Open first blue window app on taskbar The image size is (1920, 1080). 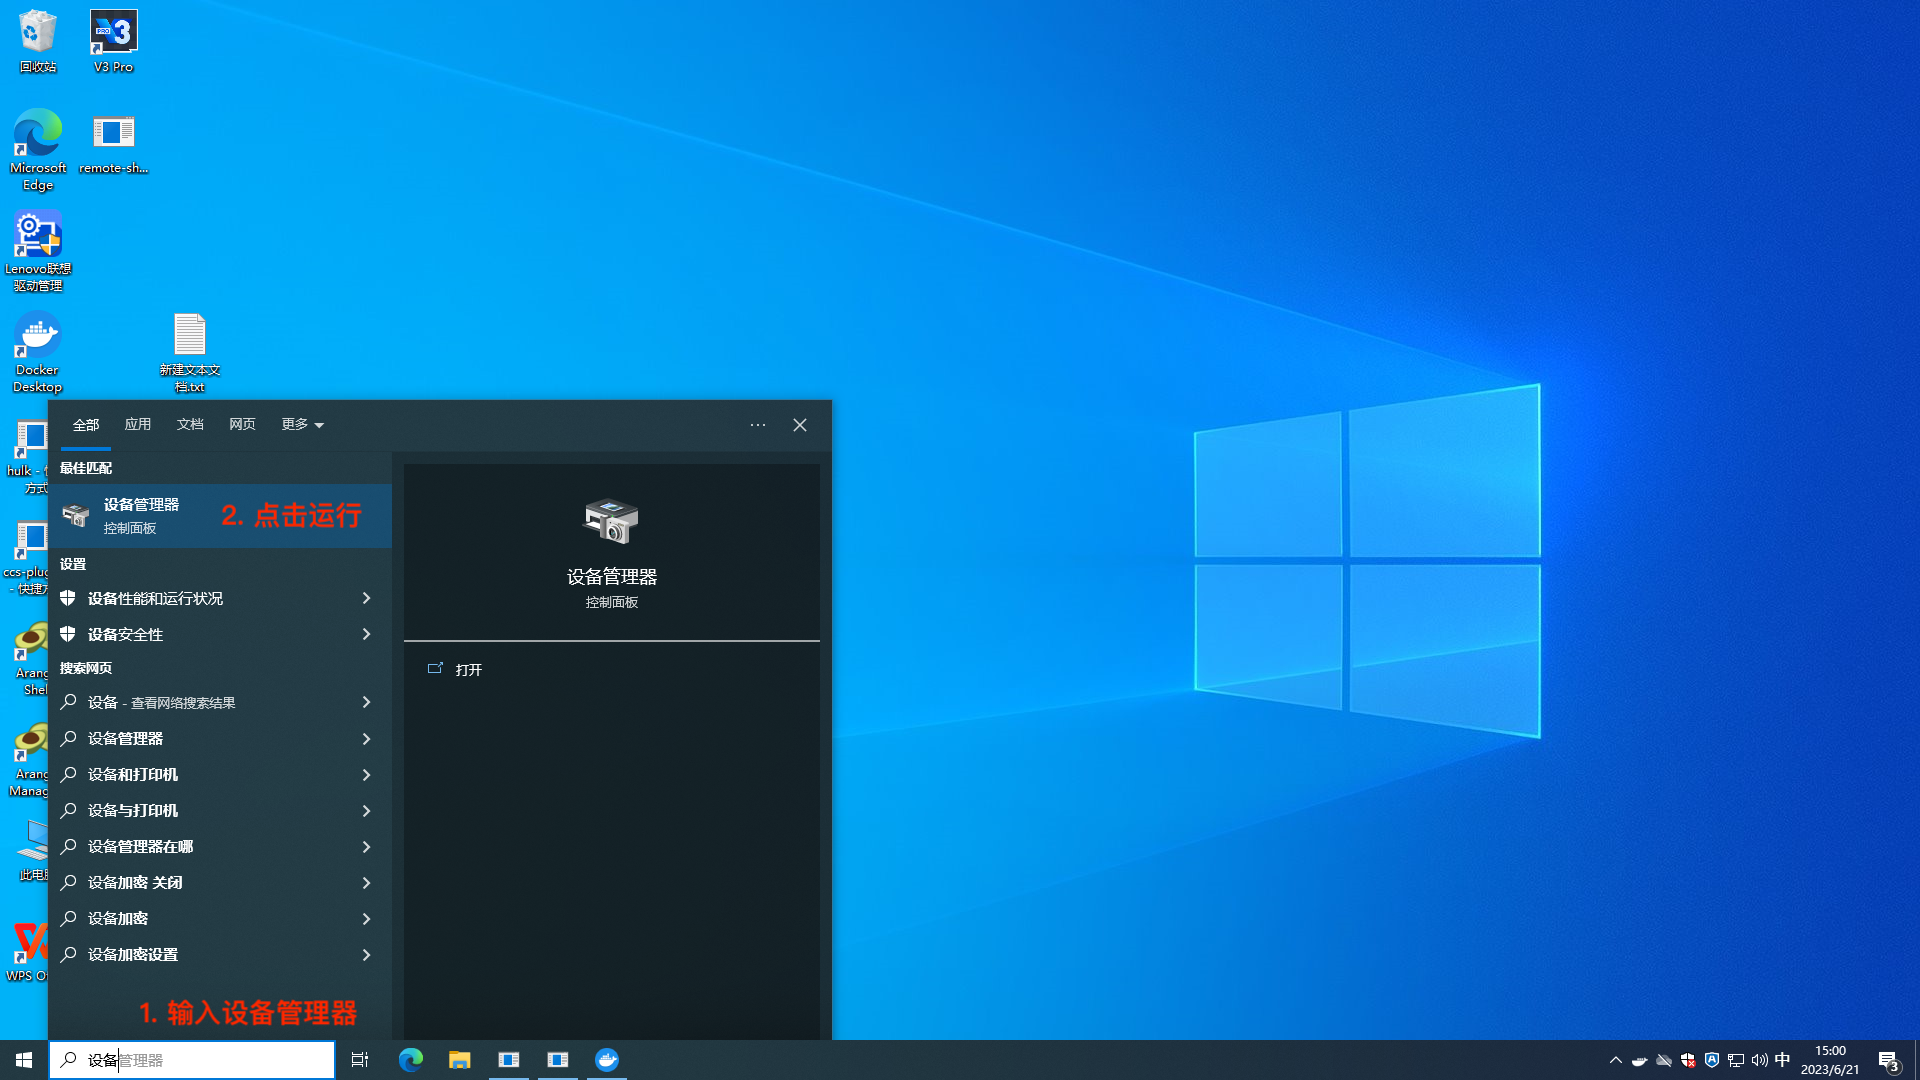click(x=509, y=1060)
